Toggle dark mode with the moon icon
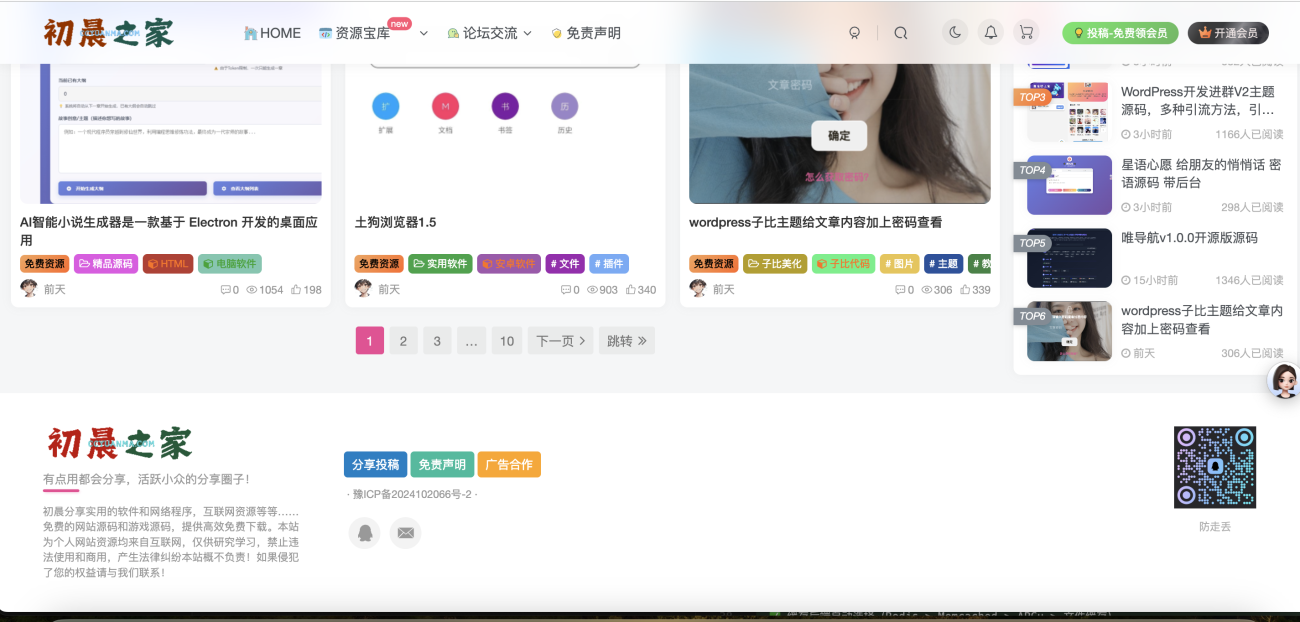 [955, 33]
